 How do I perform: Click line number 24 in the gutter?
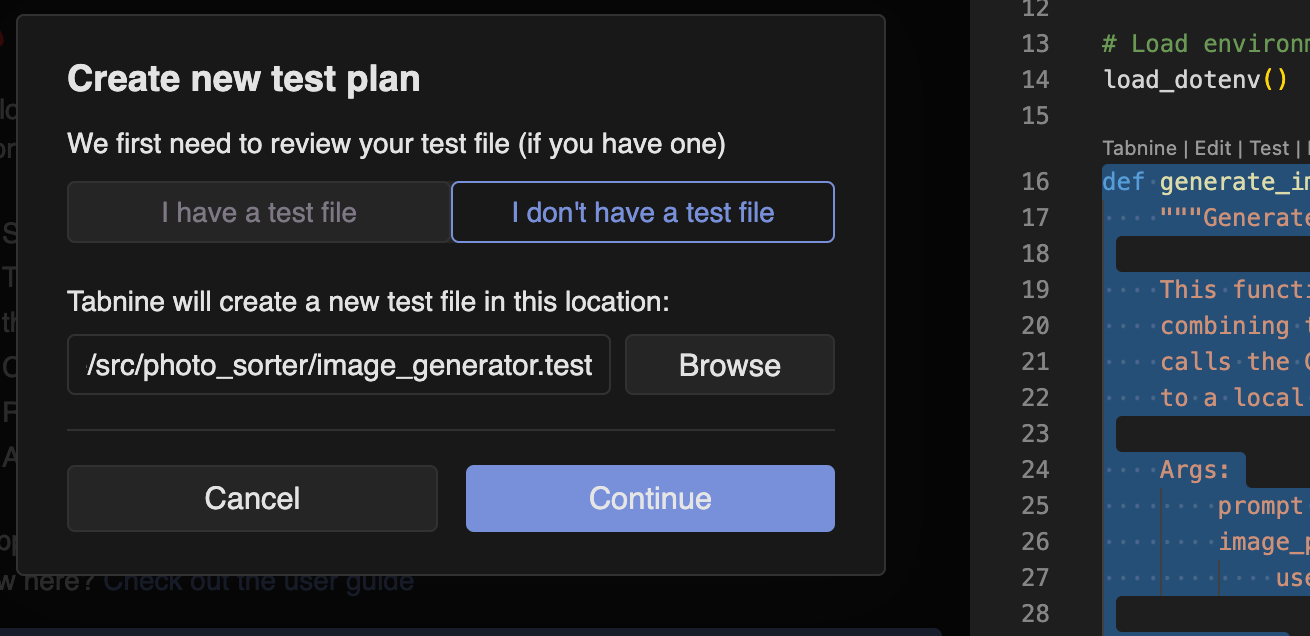(x=1035, y=469)
